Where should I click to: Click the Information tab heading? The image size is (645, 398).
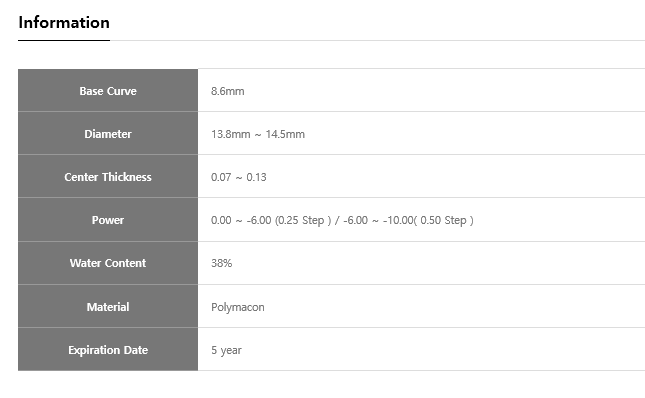point(64,23)
